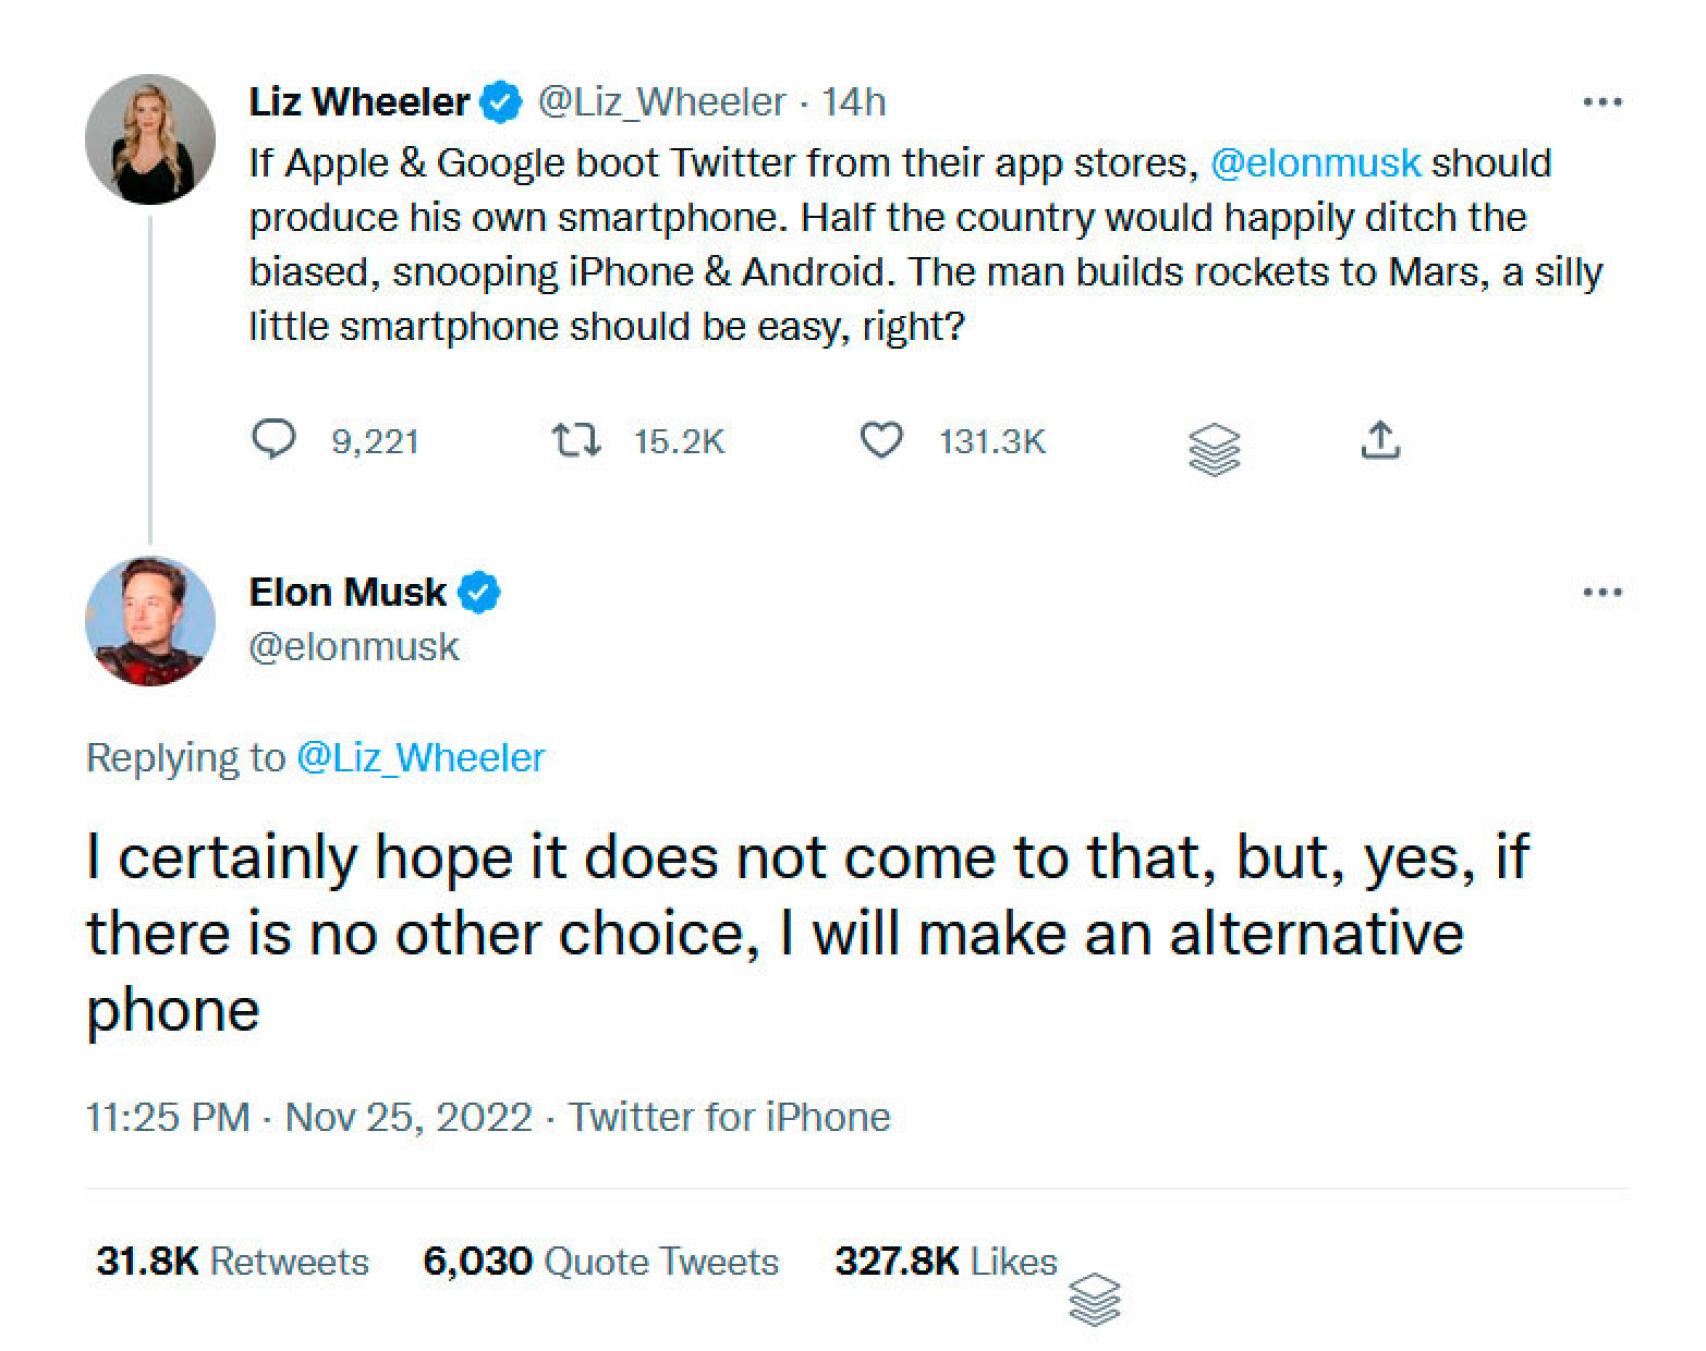Click the stacked layers icon beside 131.3K
Image resolution: width=1706 pixels, height=1351 pixels.
click(1214, 449)
